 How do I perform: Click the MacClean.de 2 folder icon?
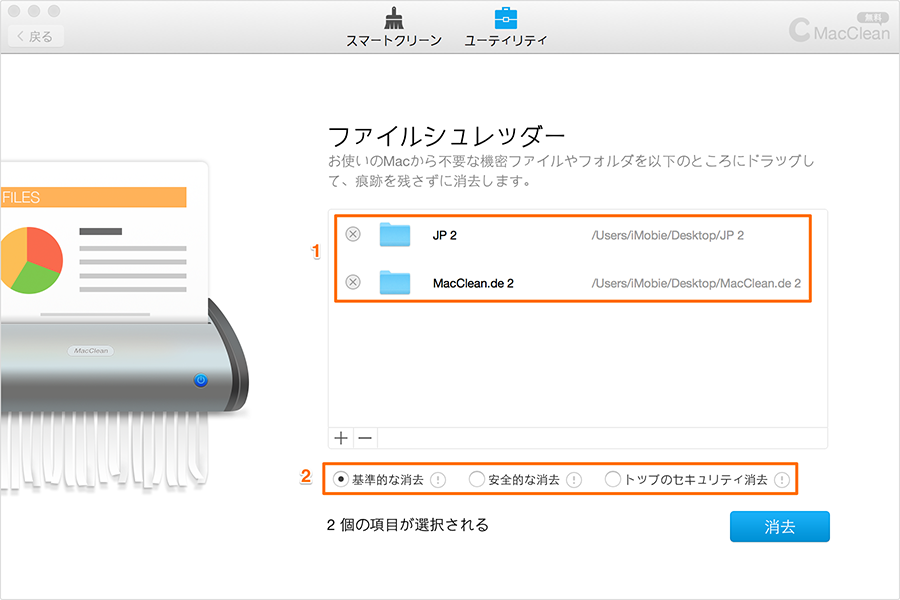click(395, 282)
